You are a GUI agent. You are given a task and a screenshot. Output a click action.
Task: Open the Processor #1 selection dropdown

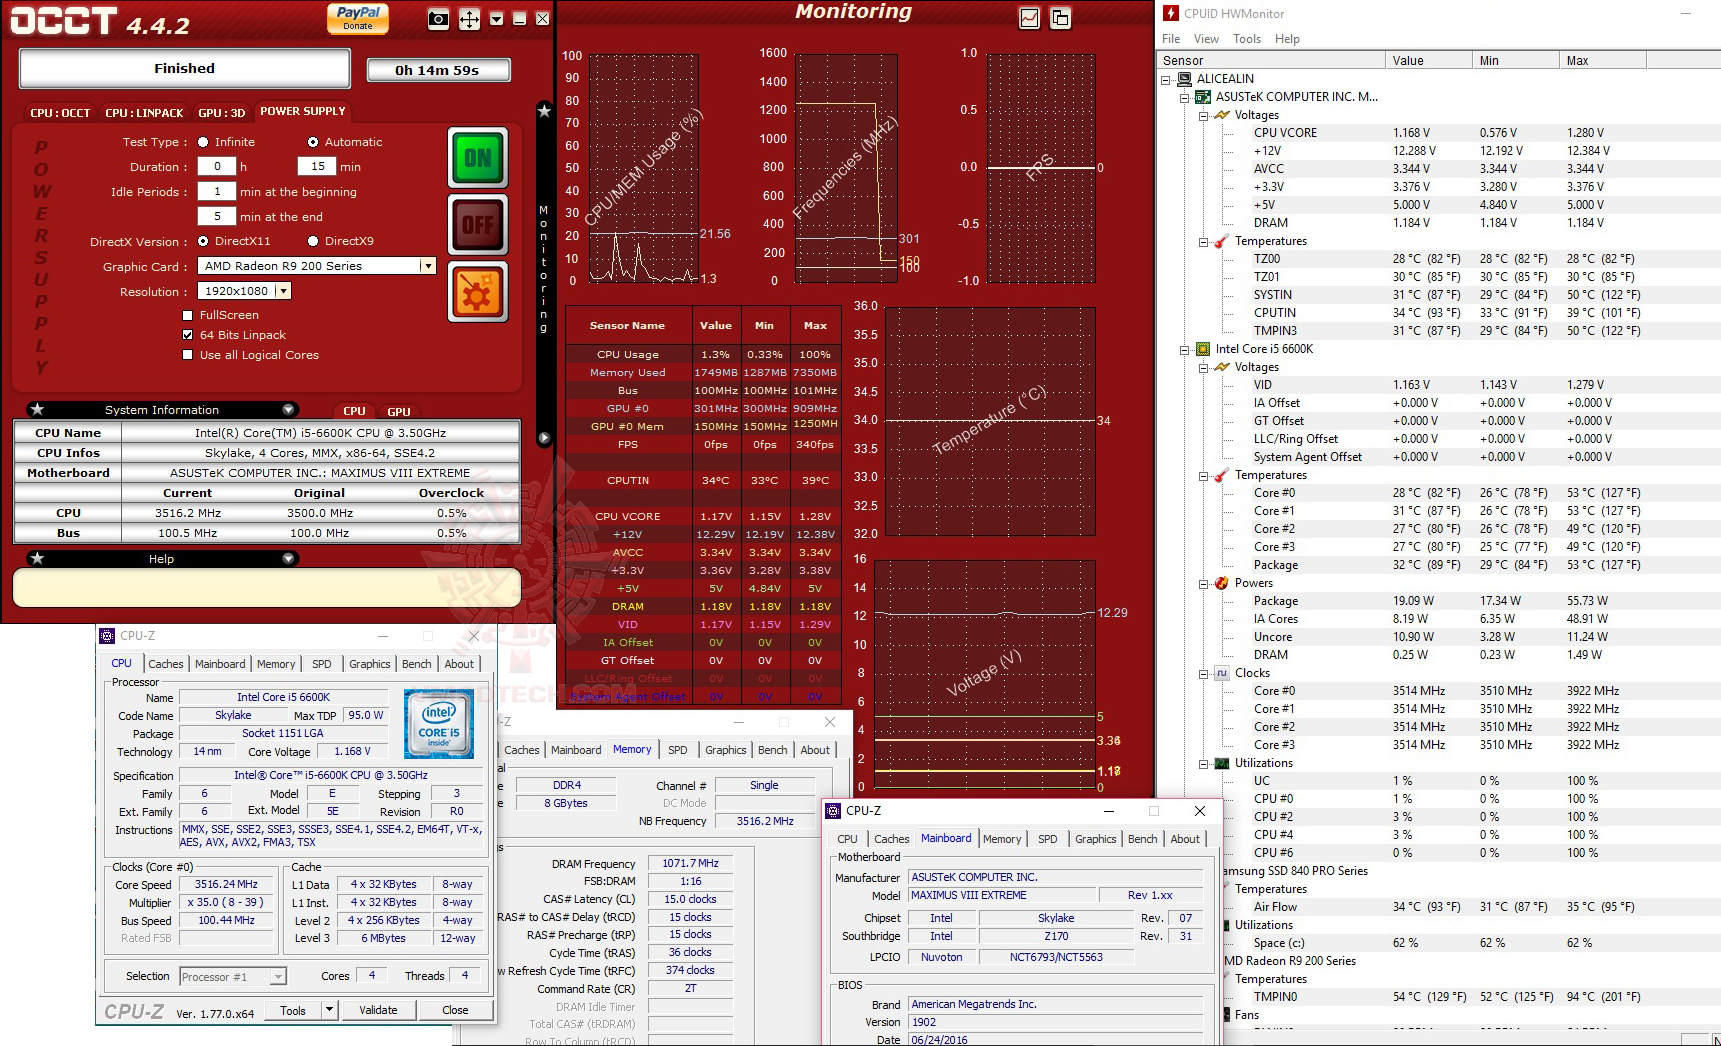[x=278, y=976]
